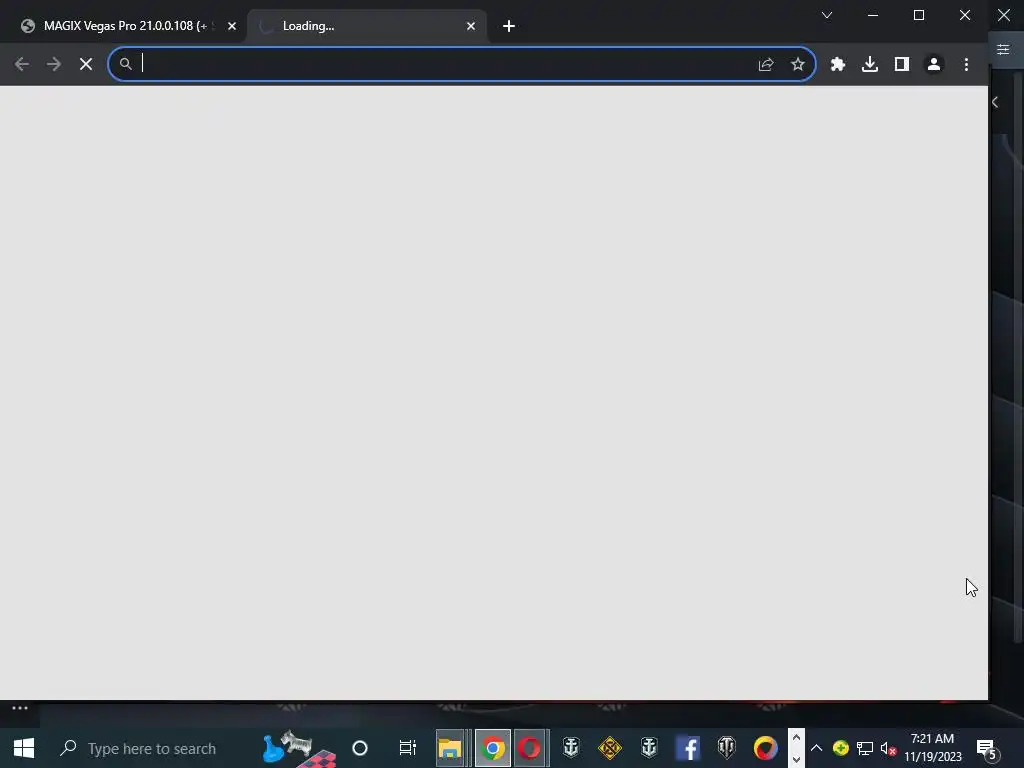Open Chrome three-dot menu
This screenshot has height=768, width=1024.
966,64
